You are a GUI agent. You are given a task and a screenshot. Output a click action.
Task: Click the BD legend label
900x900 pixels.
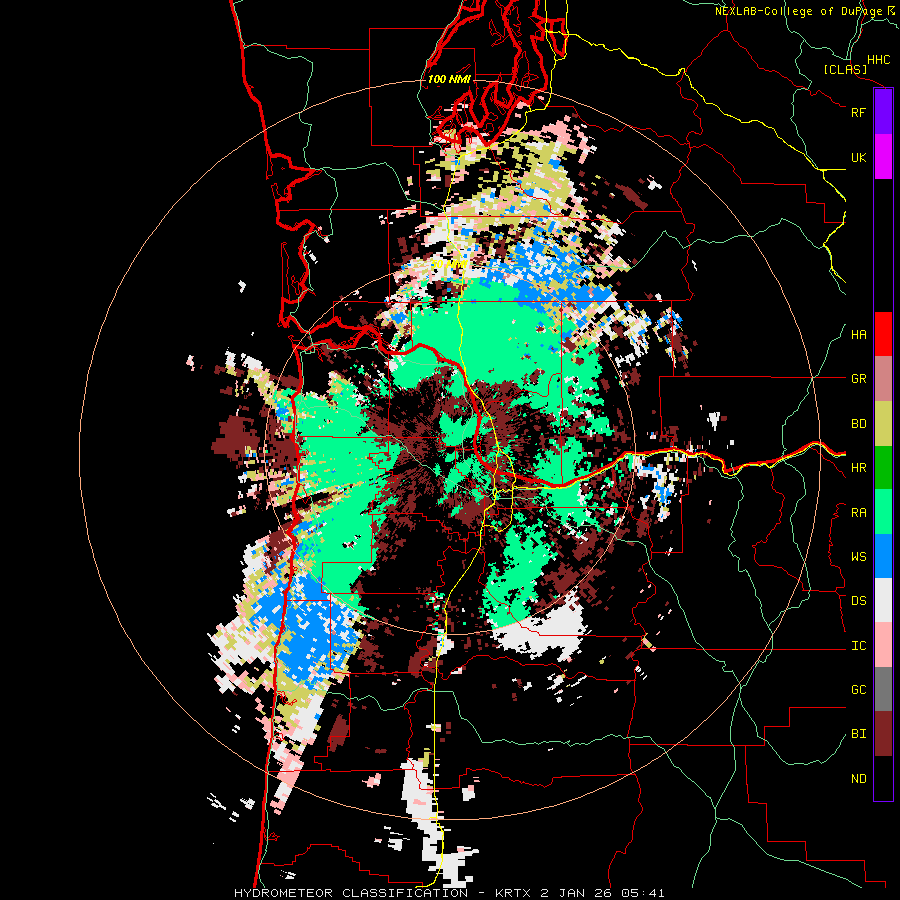[x=858, y=424]
